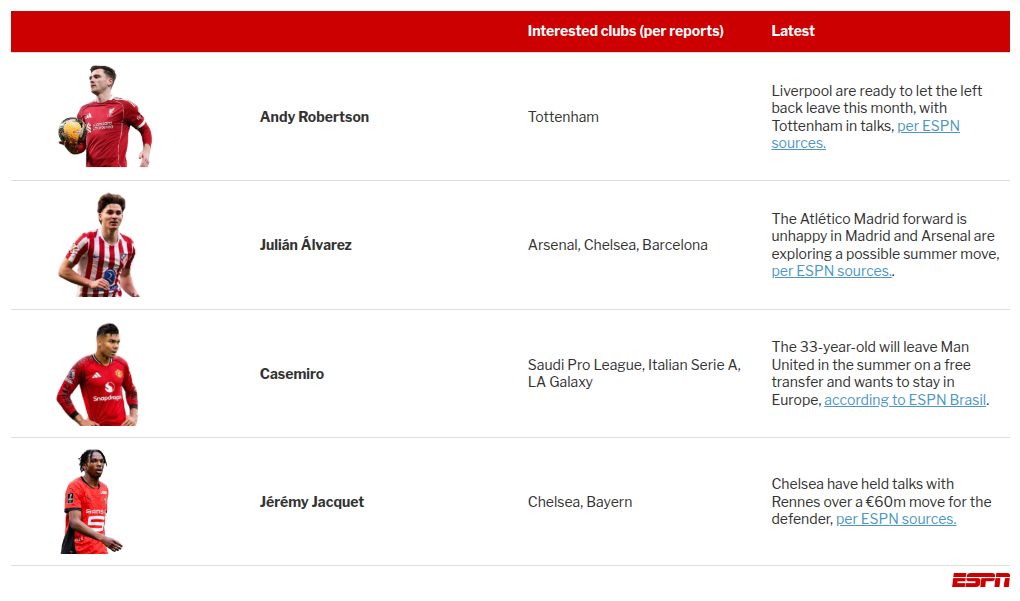Open Jérémy Jacquet's player photo
The height and width of the screenshot is (601, 1020).
(91, 502)
